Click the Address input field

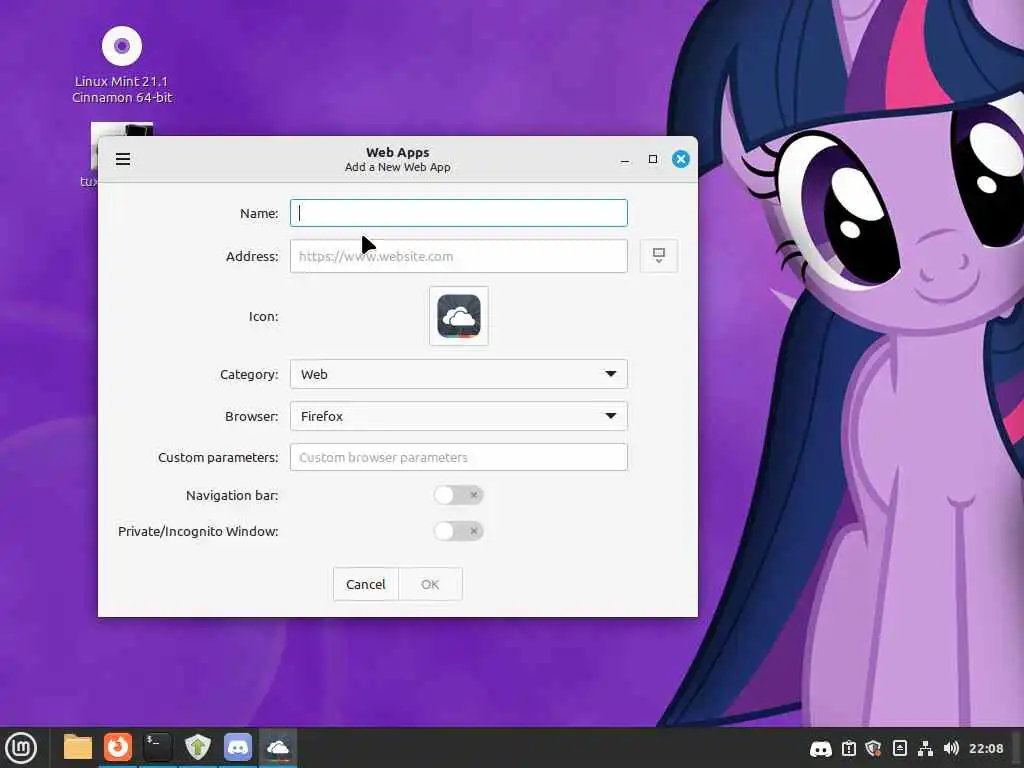coord(458,256)
